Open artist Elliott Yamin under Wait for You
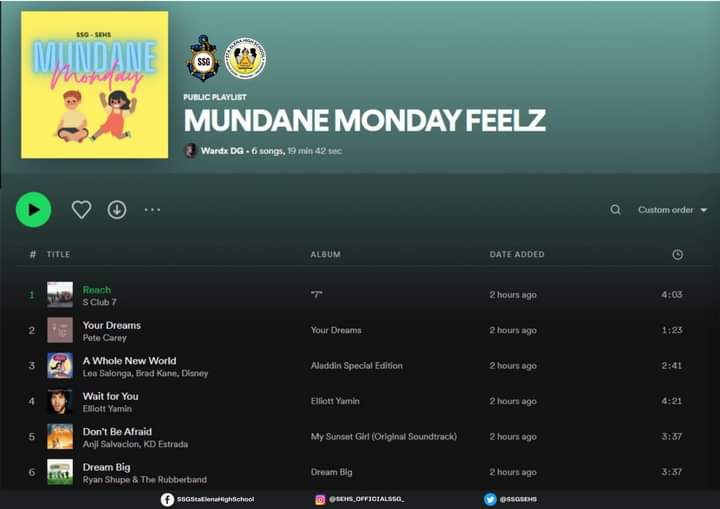Screen dimensions: 720x509 pos(107,409)
